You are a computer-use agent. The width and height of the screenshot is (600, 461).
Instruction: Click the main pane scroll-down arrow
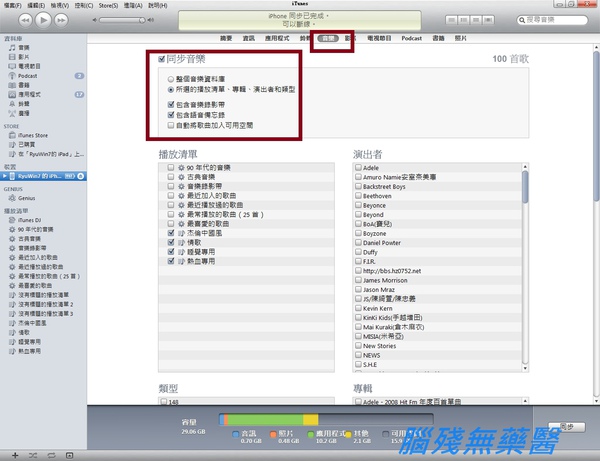(x=596, y=401)
